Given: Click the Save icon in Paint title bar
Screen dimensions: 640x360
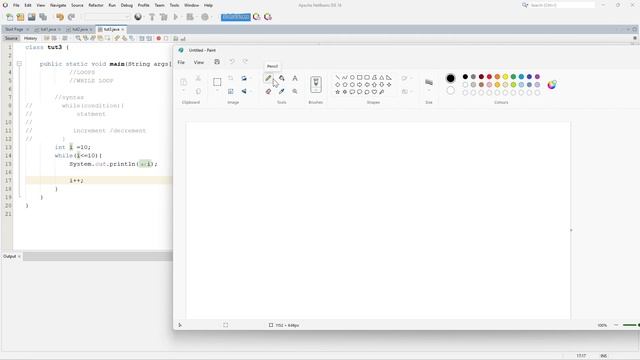Looking at the screenshot, I should pyautogui.click(x=217, y=62).
